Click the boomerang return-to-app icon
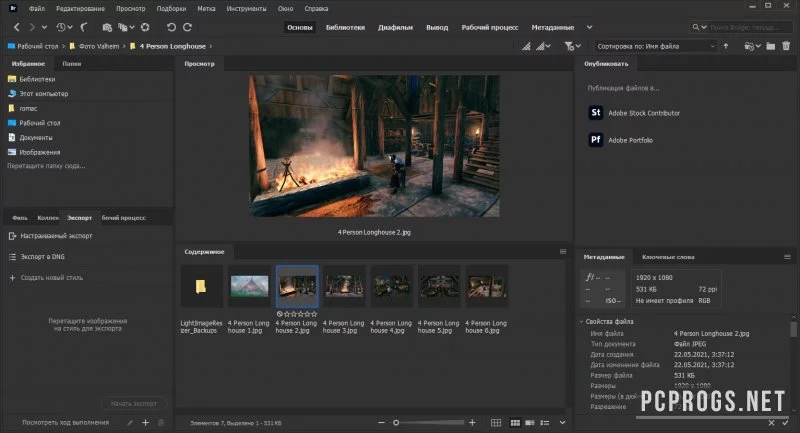 coord(84,27)
